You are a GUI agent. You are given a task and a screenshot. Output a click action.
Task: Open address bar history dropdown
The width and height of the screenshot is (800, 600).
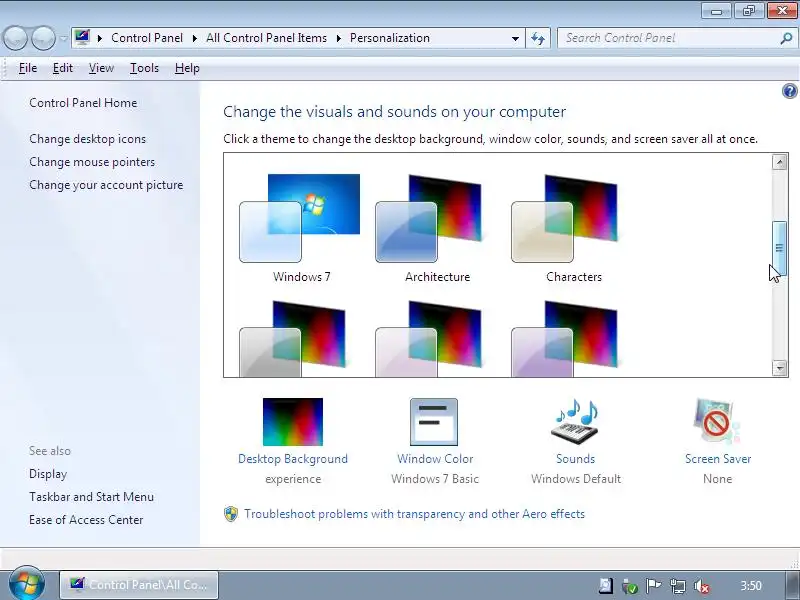click(x=515, y=38)
